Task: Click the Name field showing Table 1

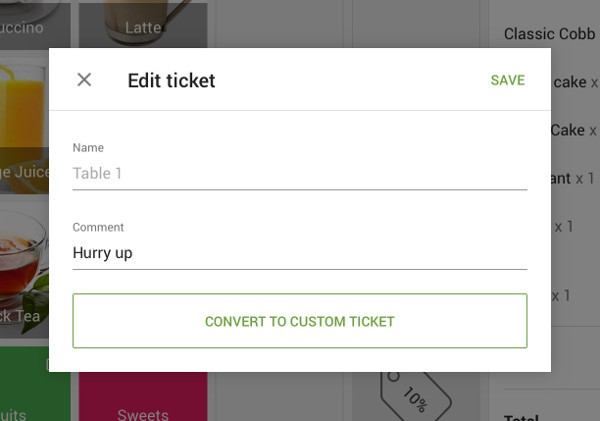Action: pyautogui.click(x=299, y=173)
